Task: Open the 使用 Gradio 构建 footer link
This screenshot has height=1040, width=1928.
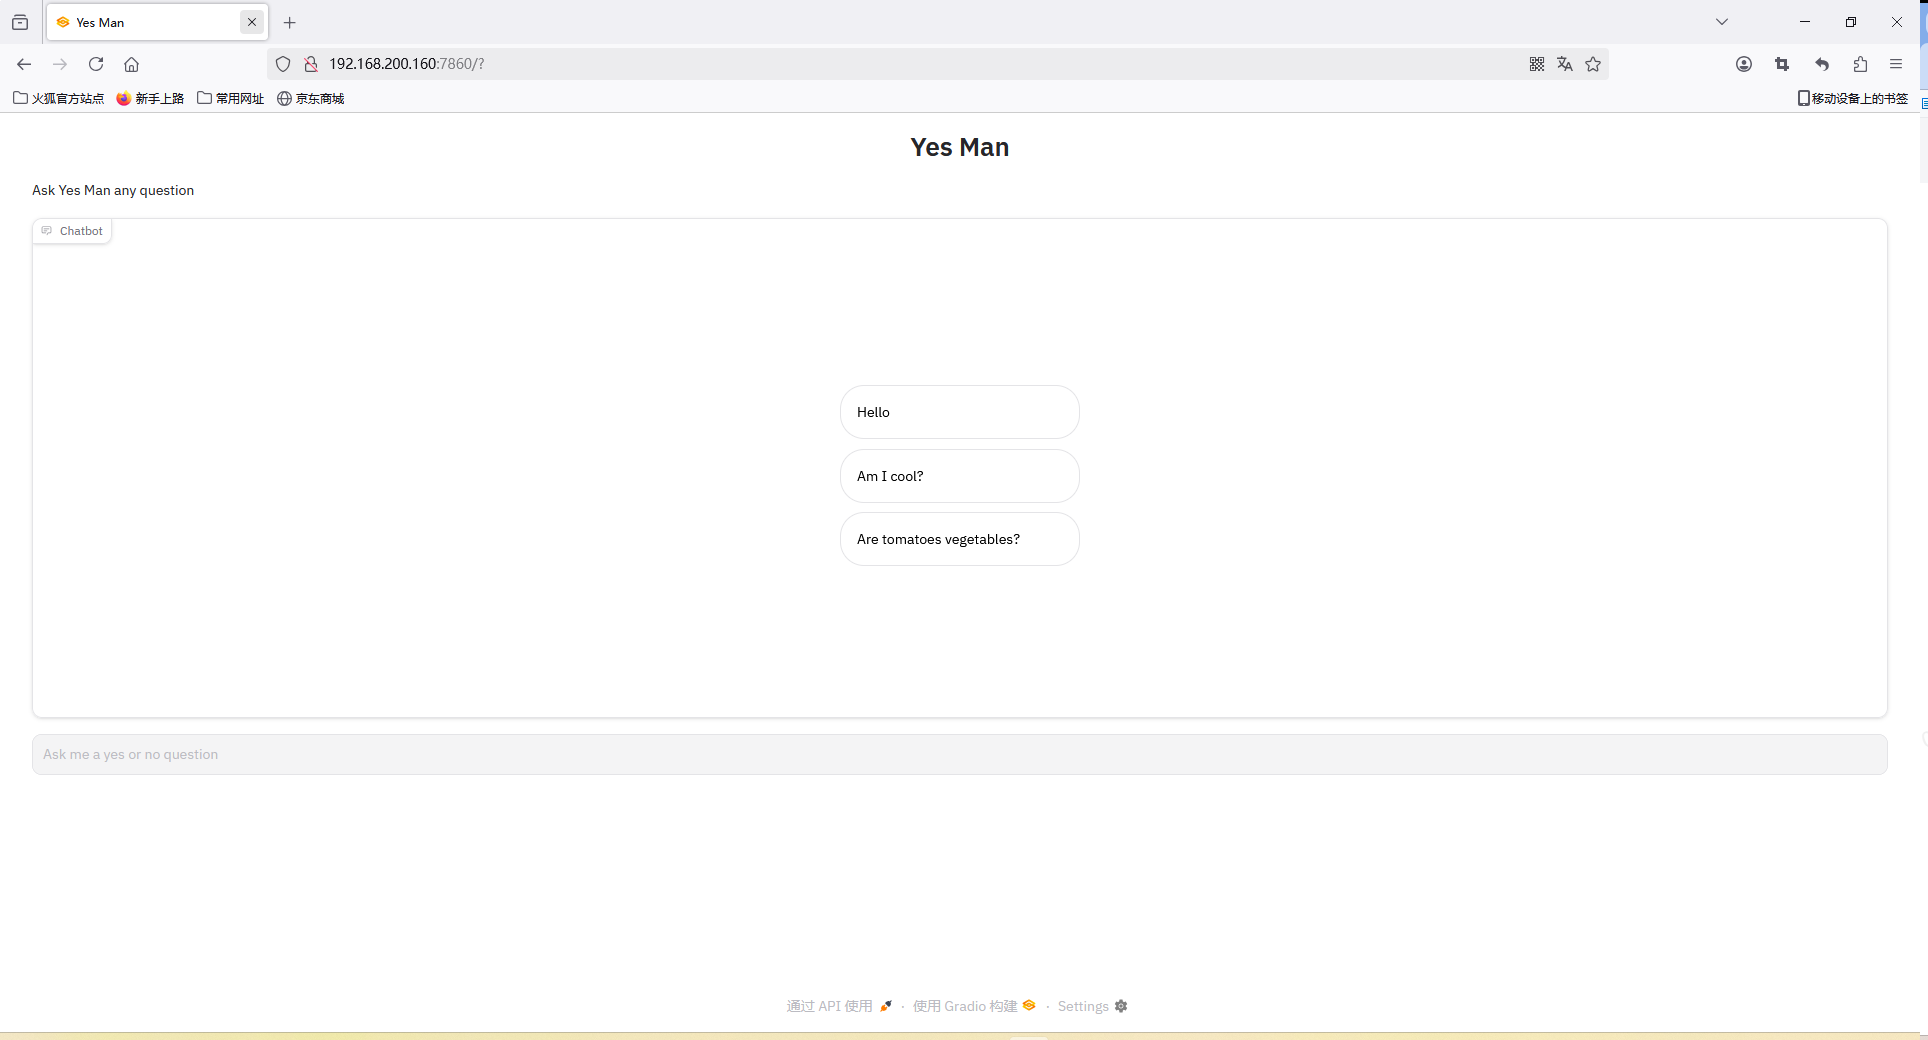Action: tap(974, 1006)
